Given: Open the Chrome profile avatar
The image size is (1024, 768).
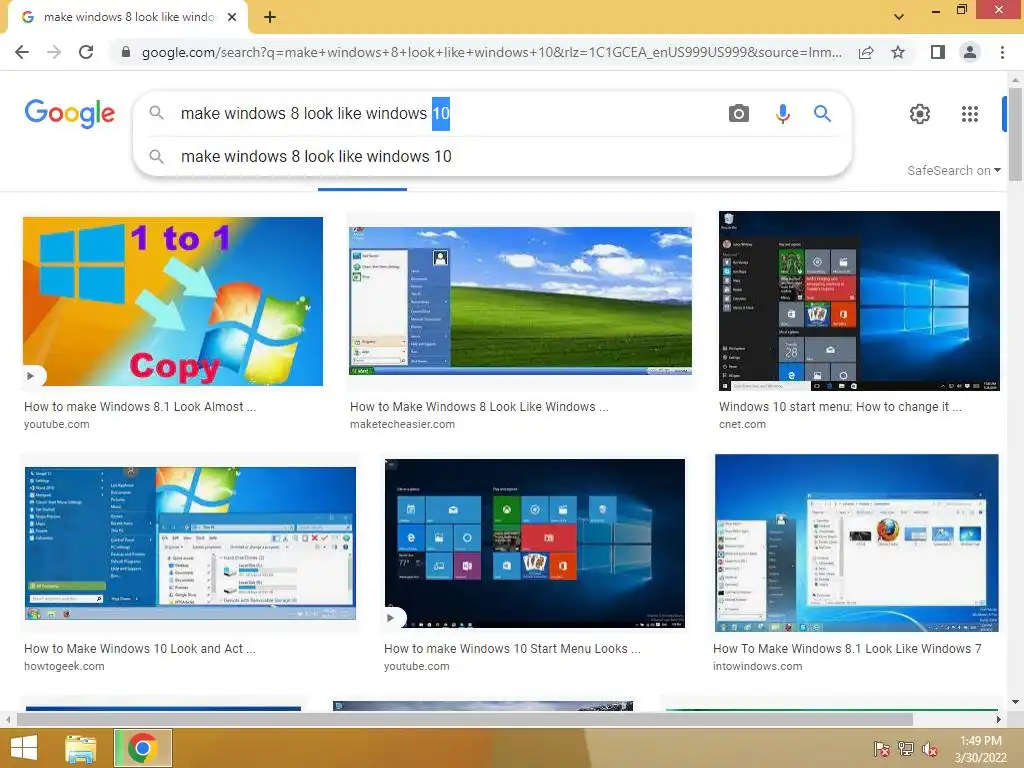Looking at the screenshot, I should coord(970,52).
